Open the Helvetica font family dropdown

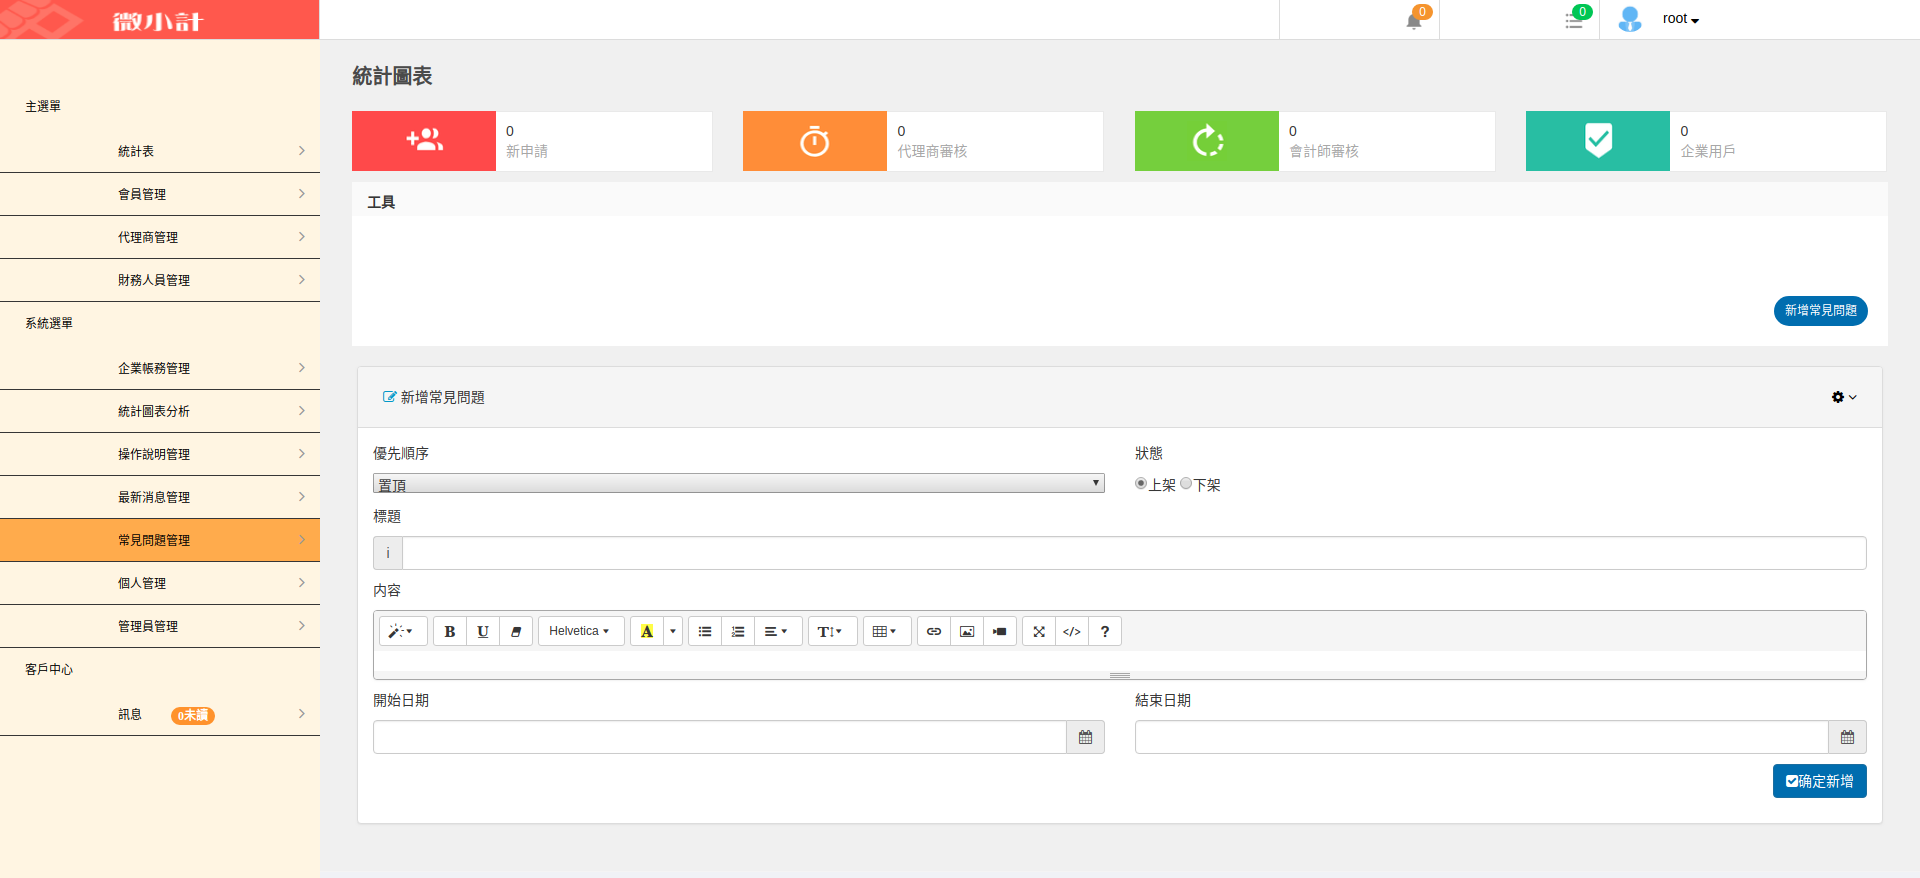[580, 631]
